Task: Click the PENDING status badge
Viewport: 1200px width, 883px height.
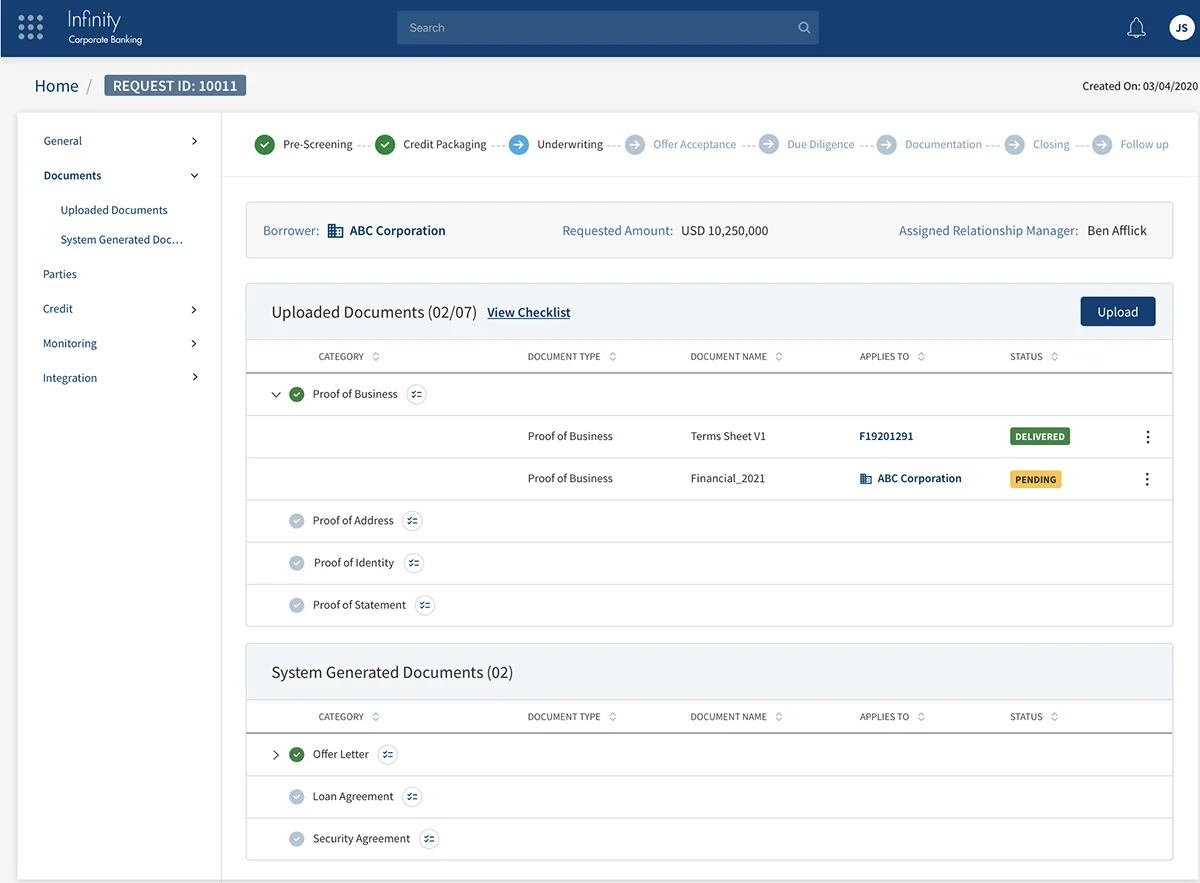Action: [x=1036, y=480]
